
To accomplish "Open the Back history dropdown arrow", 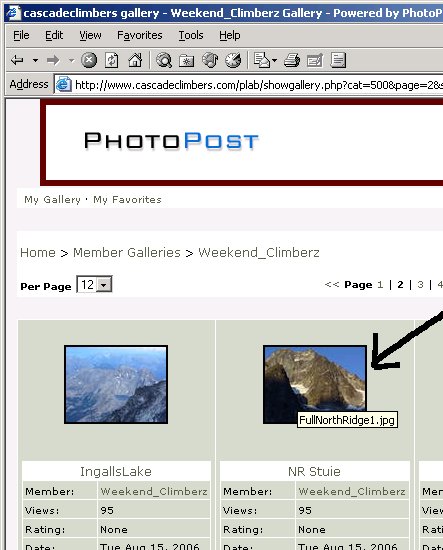I will click(x=35, y=60).
